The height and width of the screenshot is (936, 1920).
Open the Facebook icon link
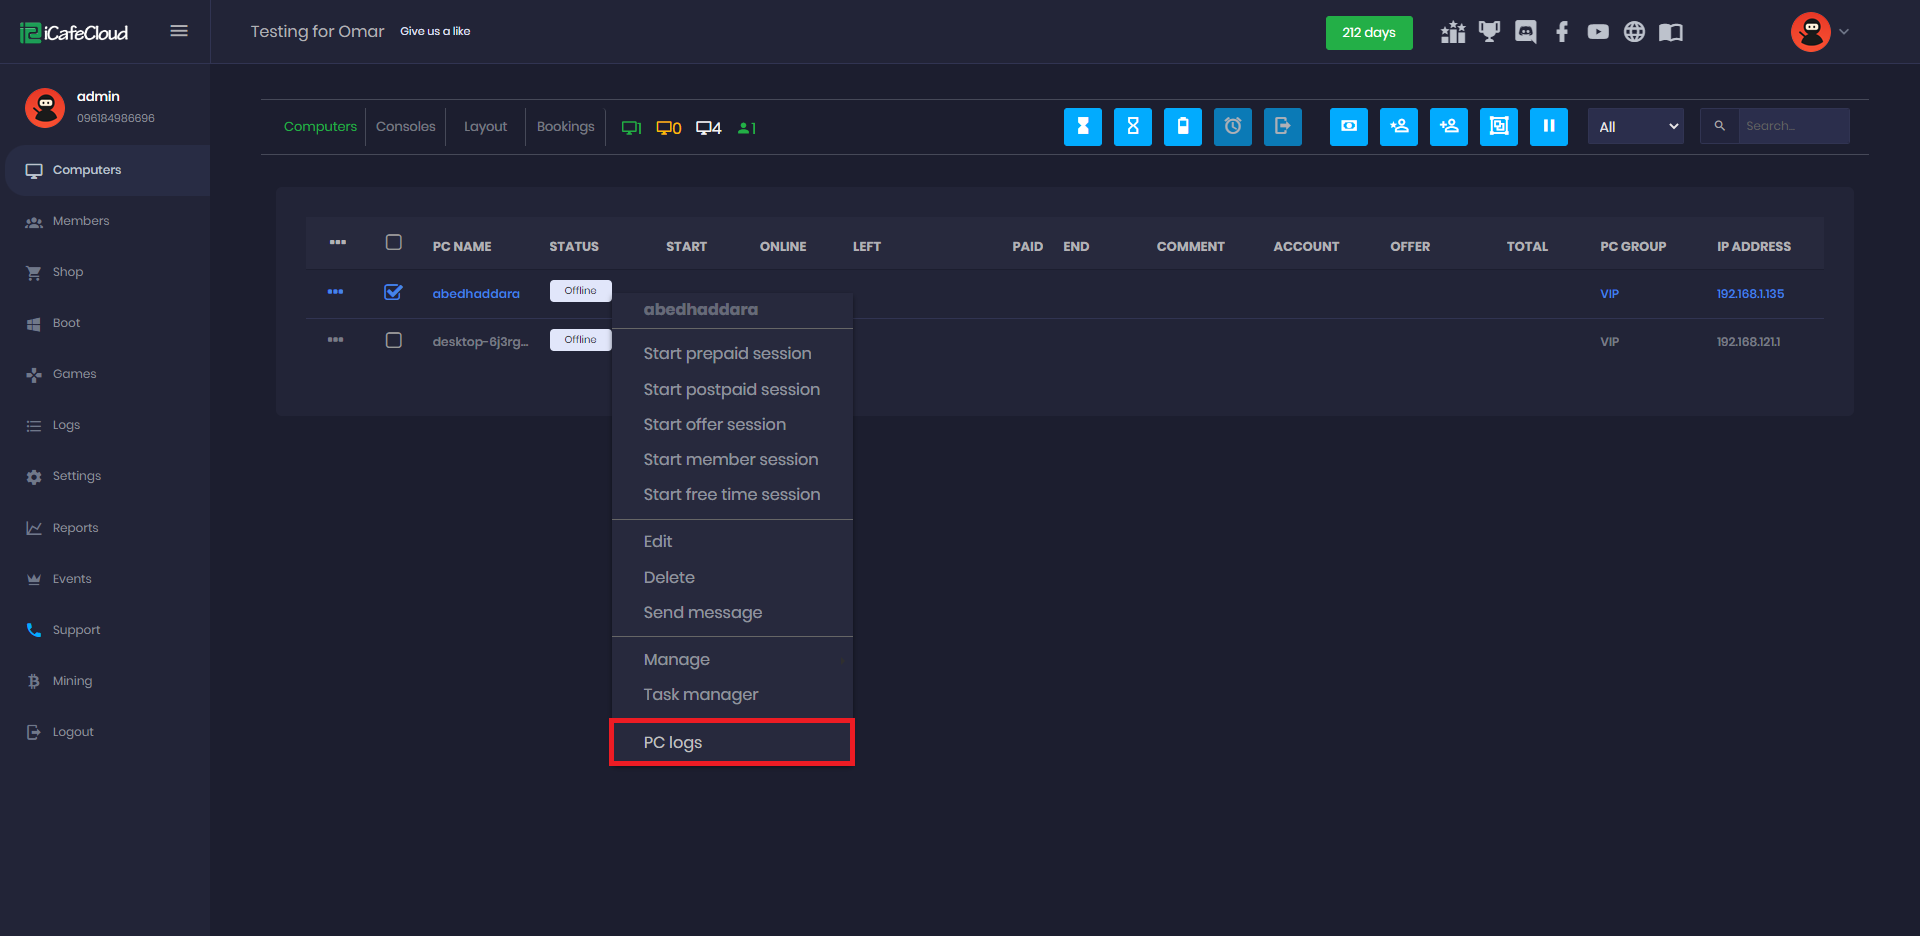pos(1561,32)
